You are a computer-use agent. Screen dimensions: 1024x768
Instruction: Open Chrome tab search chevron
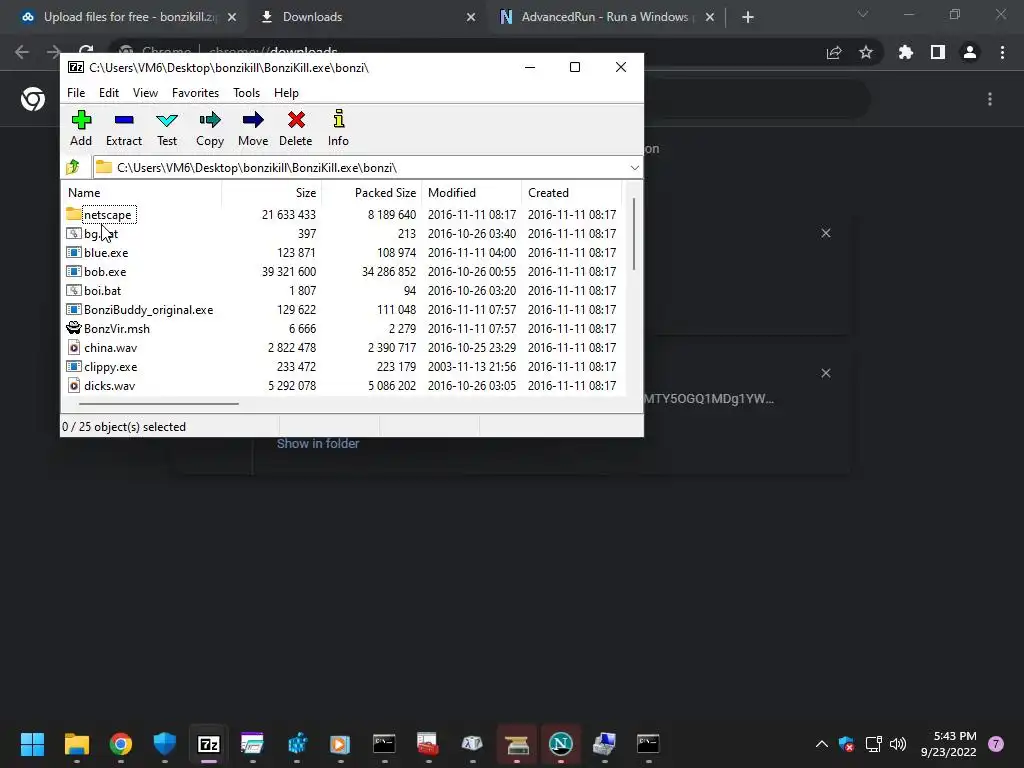(863, 14)
